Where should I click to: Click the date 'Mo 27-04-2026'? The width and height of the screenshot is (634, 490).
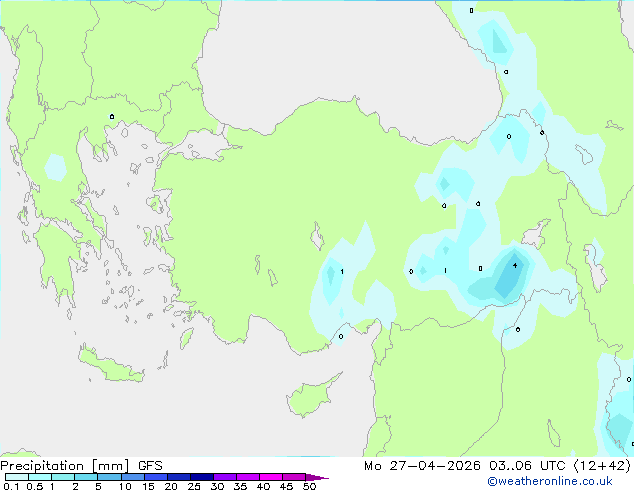tap(422, 466)
